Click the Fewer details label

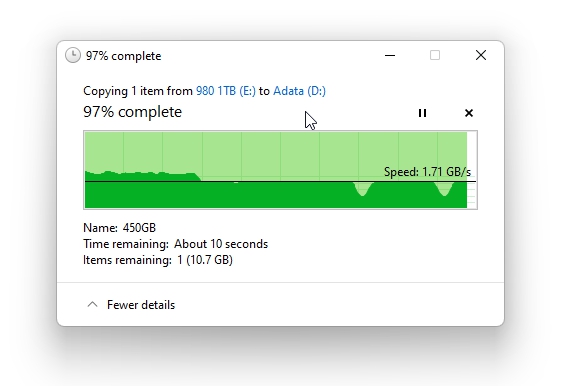(141, 305)
